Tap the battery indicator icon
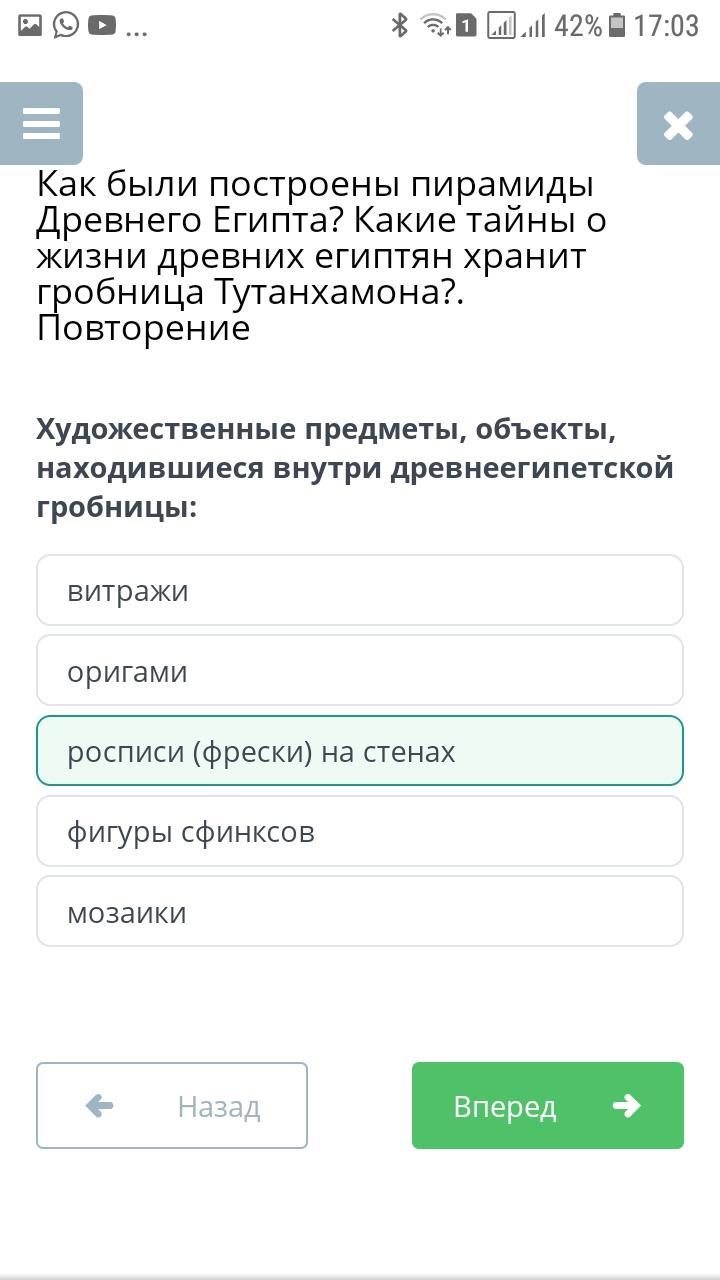This screenshot has width=720, height=1280. 617,25
